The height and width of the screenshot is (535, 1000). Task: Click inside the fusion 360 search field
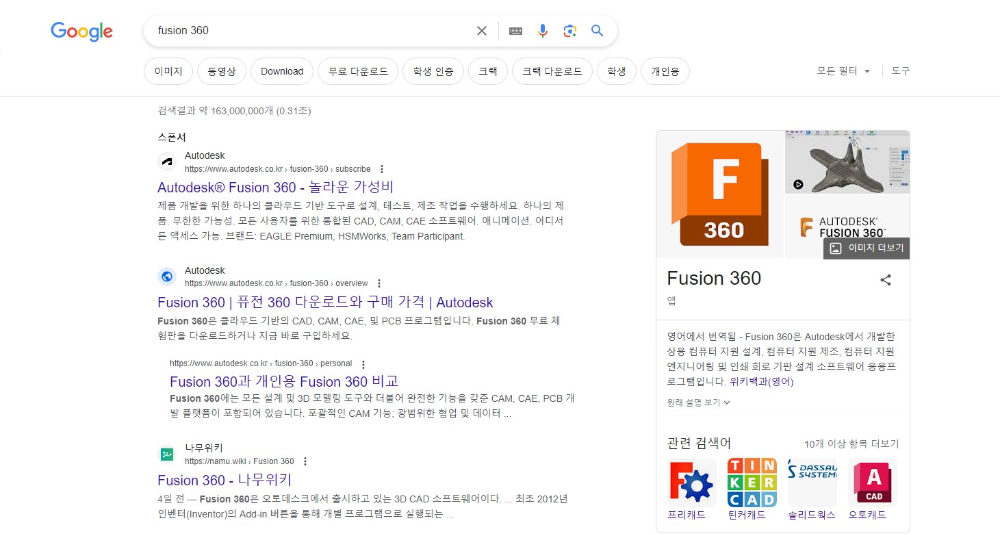click(x=312, y=31)
